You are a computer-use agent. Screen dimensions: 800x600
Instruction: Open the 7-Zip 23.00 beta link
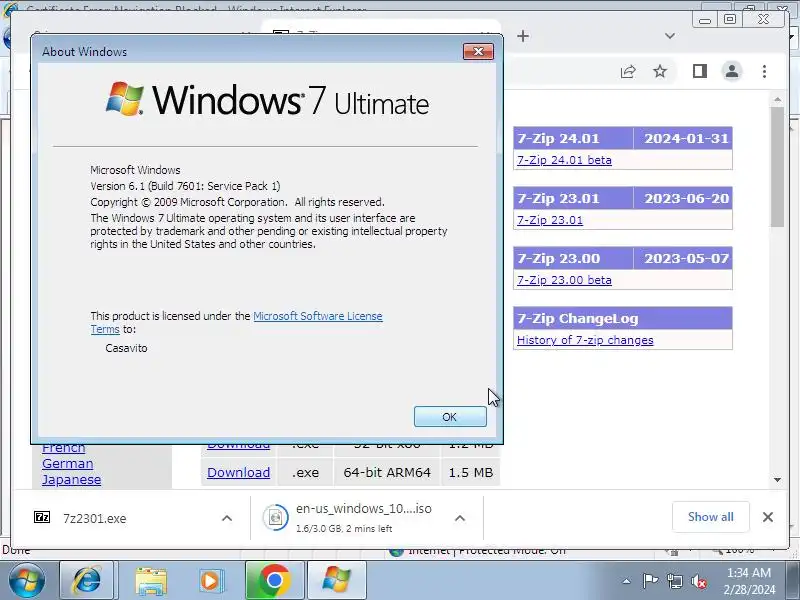tap(564, 280)
